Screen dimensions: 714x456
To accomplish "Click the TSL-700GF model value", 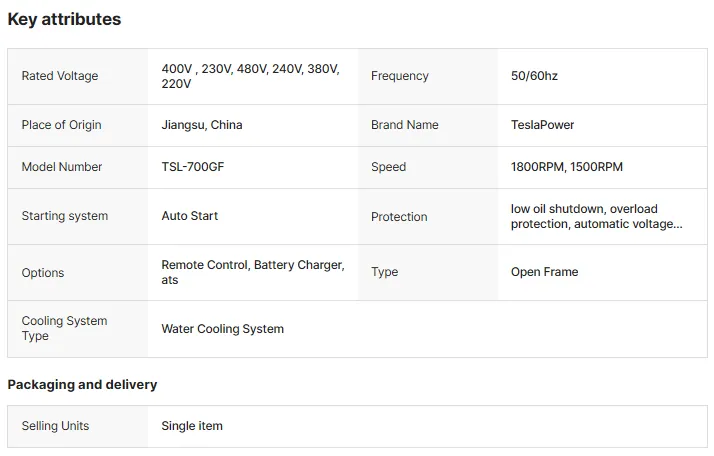I will point(193,167).
